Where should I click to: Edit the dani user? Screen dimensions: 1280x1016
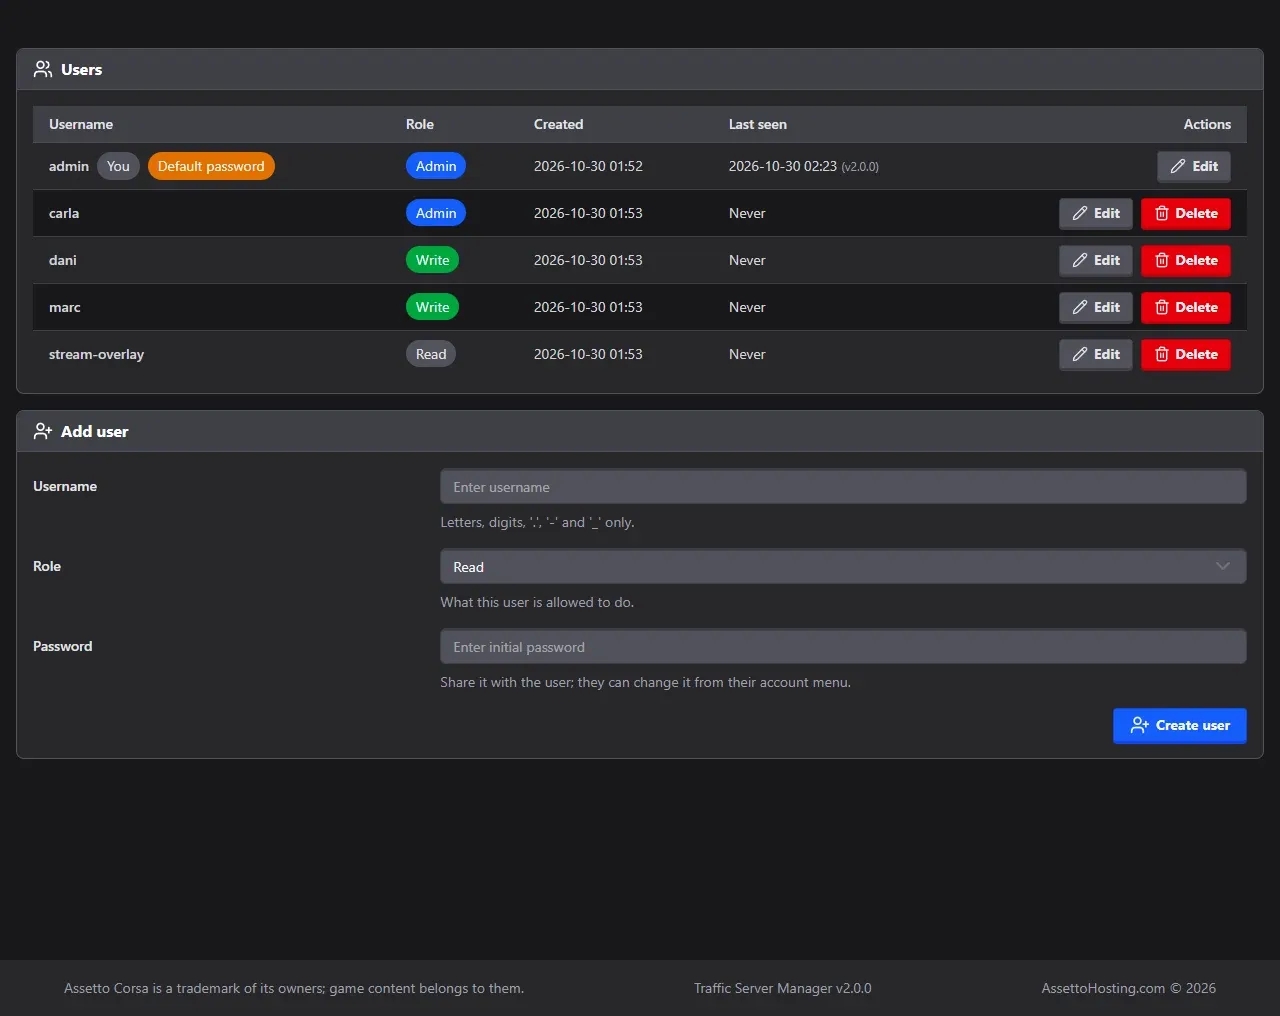(1096, 260)
